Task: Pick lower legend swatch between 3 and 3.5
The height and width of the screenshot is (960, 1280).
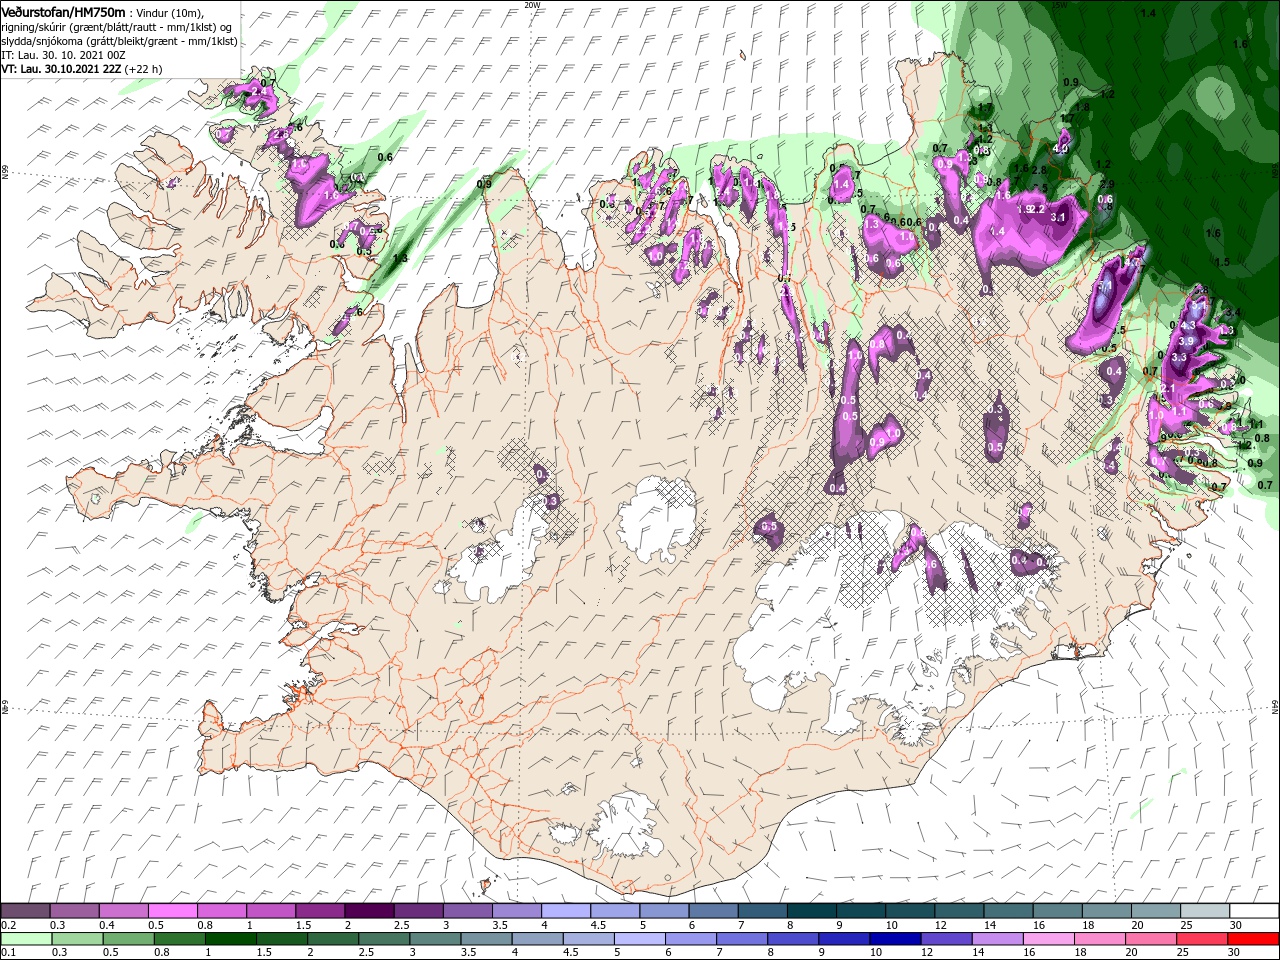Action: click(x=435, y=939)
